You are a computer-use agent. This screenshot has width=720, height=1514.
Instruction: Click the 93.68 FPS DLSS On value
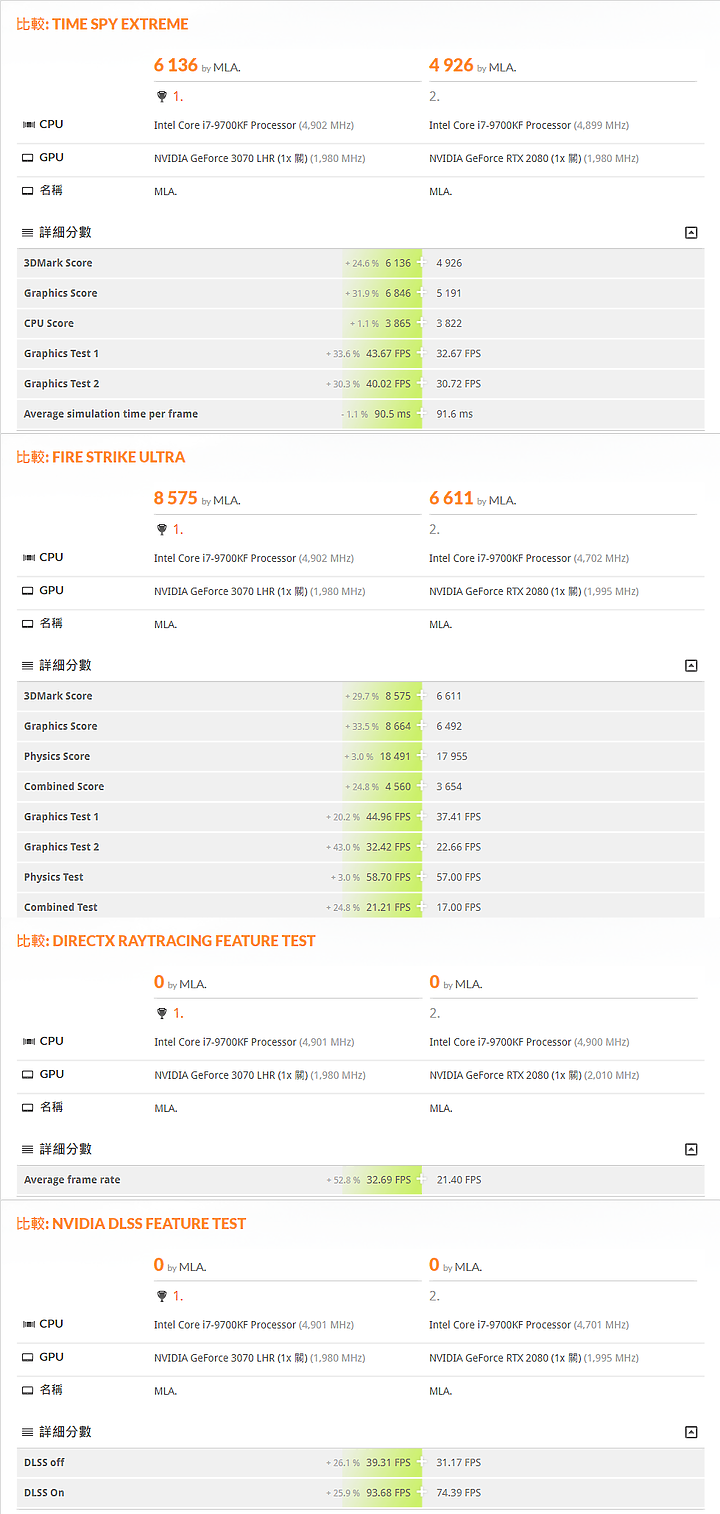388,1493
